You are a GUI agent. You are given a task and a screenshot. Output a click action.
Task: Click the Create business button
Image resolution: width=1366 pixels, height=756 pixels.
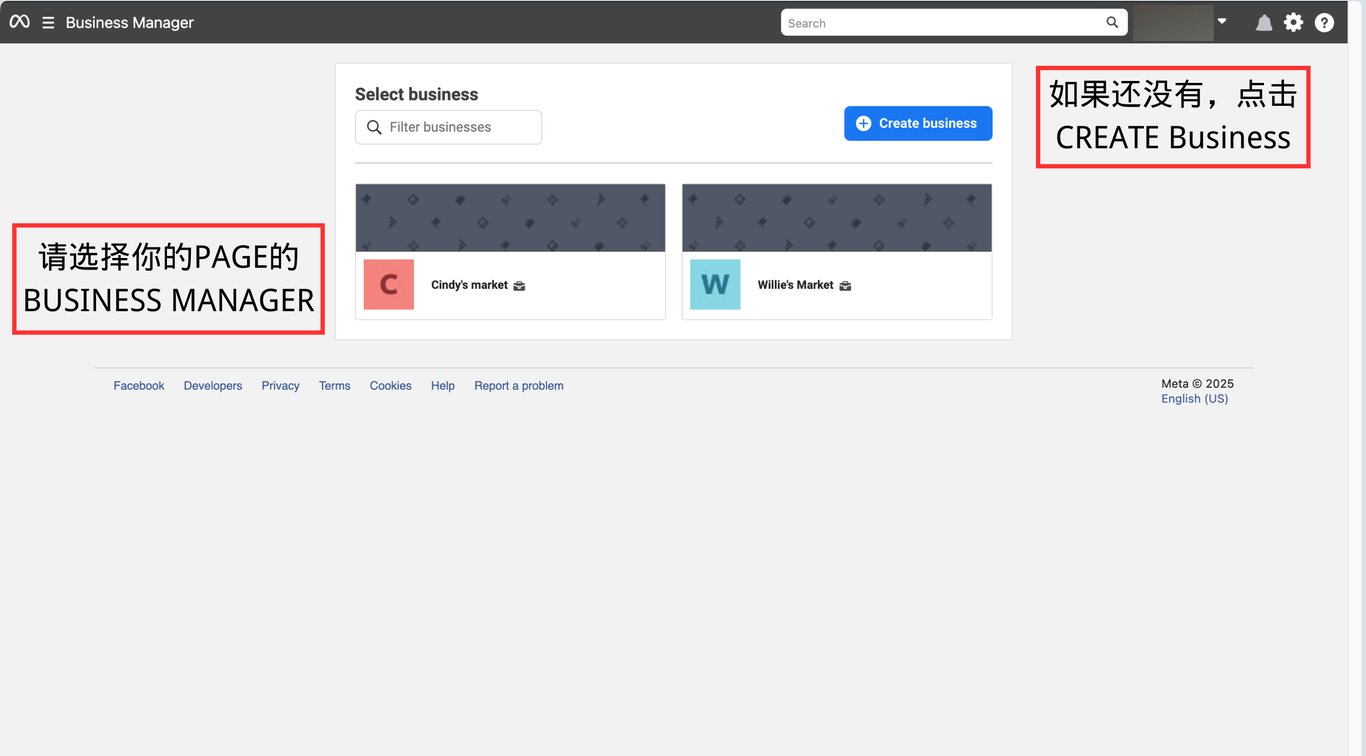pyautogui.click(x=918, y=123)
